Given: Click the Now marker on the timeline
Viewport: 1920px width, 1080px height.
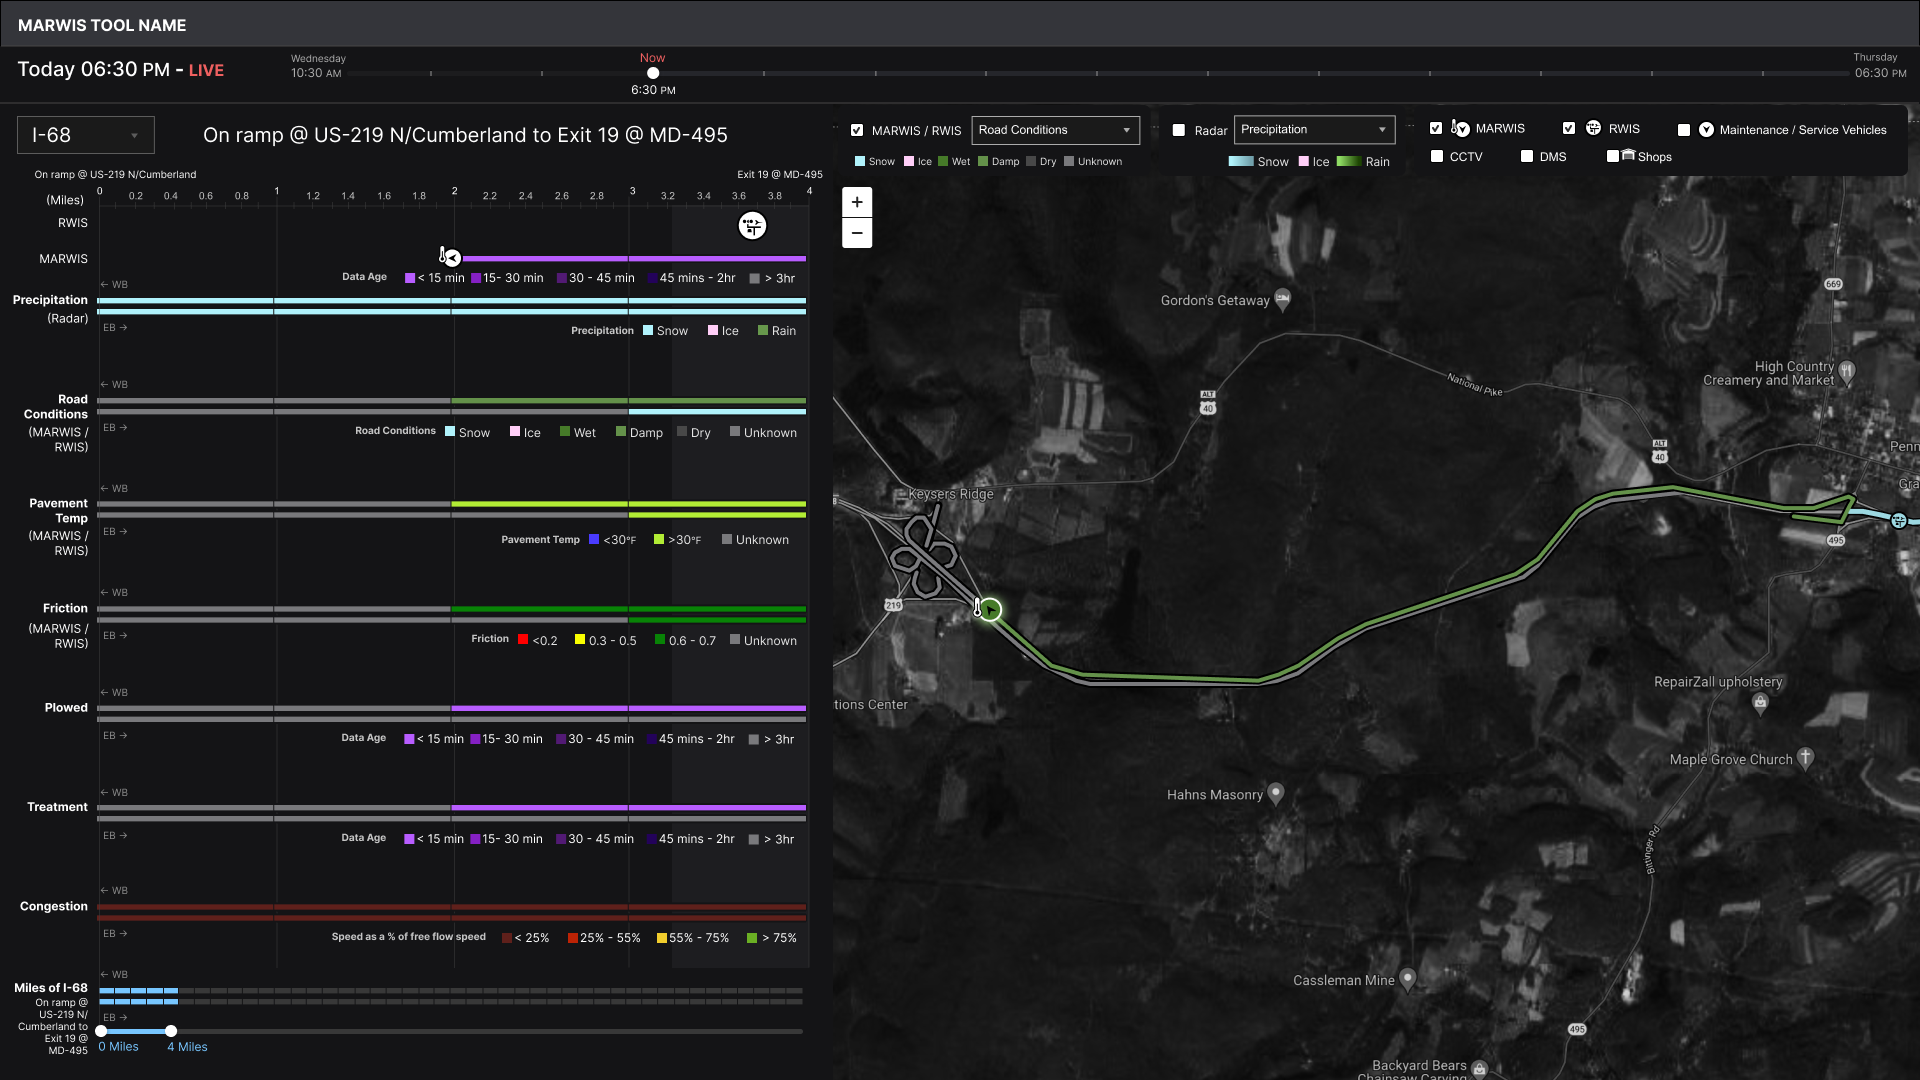Looking at the screenshot, I should pyautogui.click(x=653, y=73).
